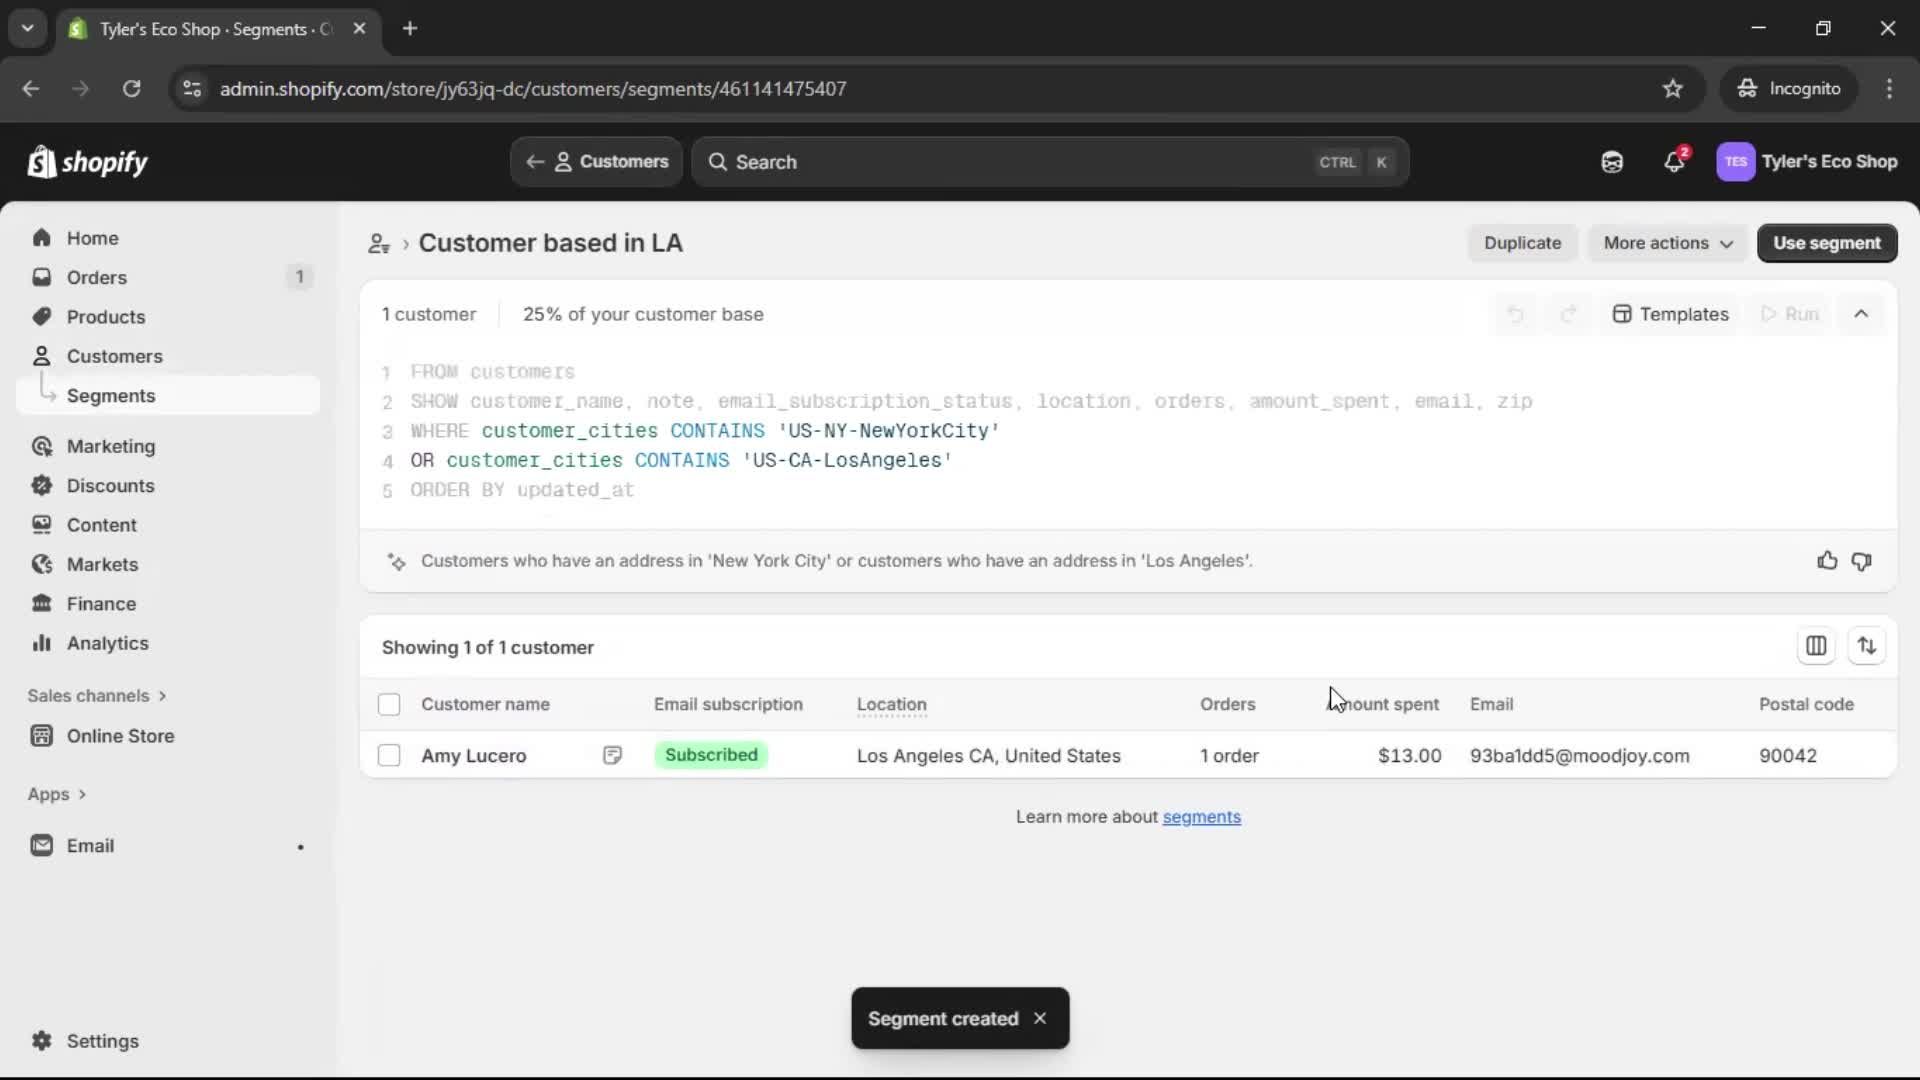
Task: Click the thumbs up feedback icon
Action: click(x=1827, y=561)
